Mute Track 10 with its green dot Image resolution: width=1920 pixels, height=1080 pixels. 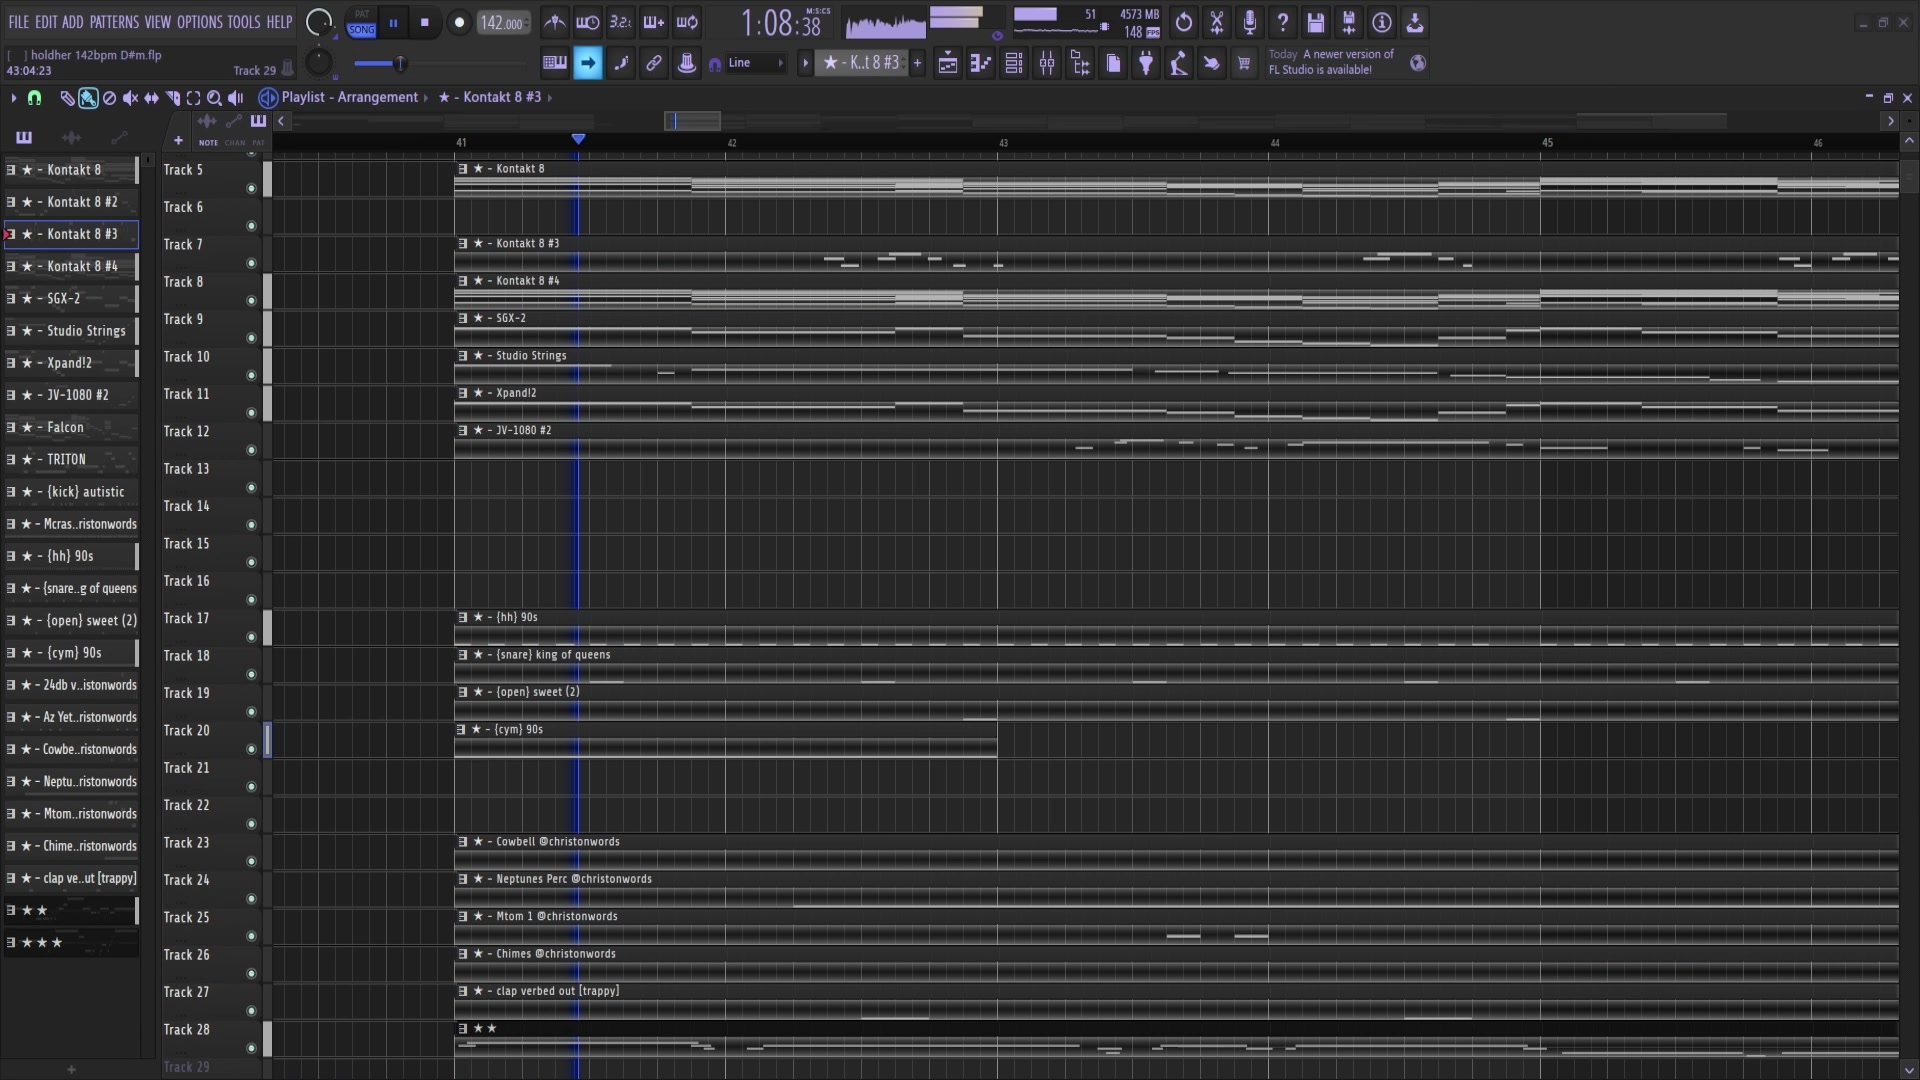[251, 376]
